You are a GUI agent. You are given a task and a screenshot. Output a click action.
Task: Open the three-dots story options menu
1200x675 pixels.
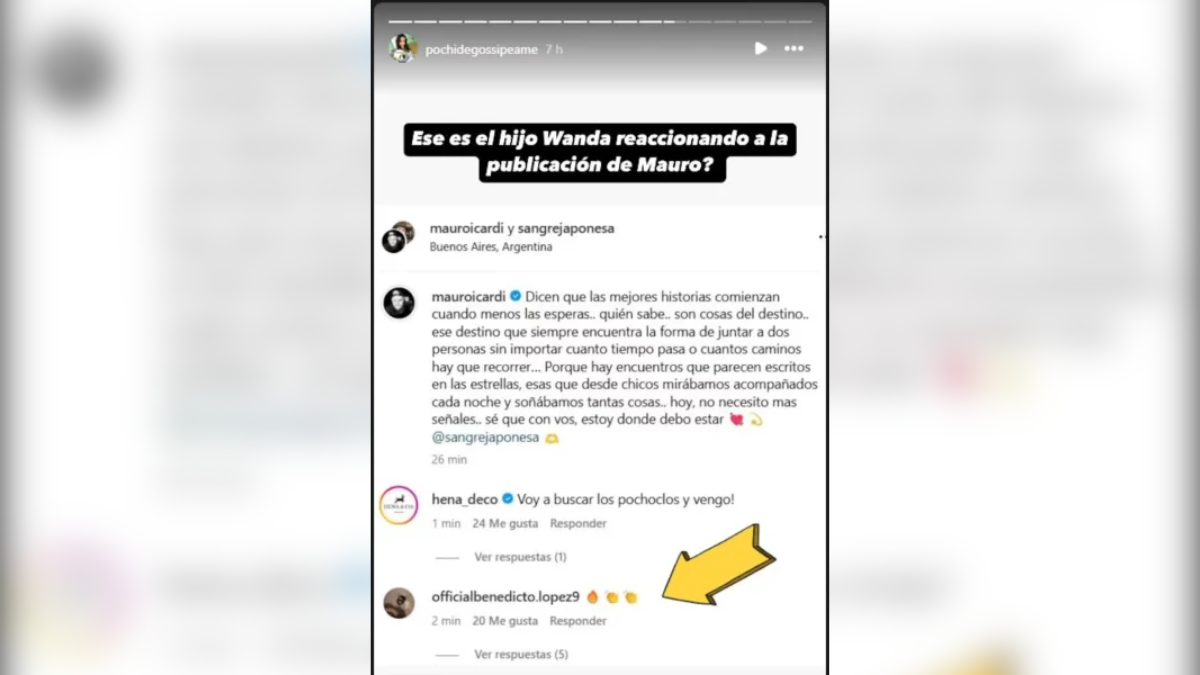click(x=794, y=48)
